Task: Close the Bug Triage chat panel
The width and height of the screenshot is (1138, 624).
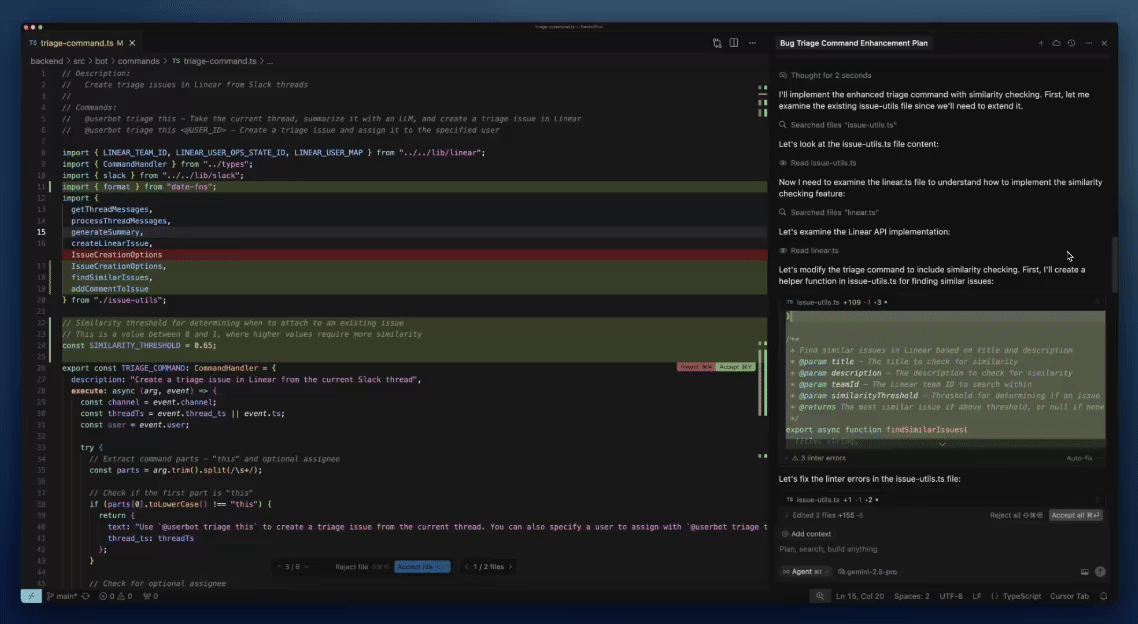Action: [1105, 44]
